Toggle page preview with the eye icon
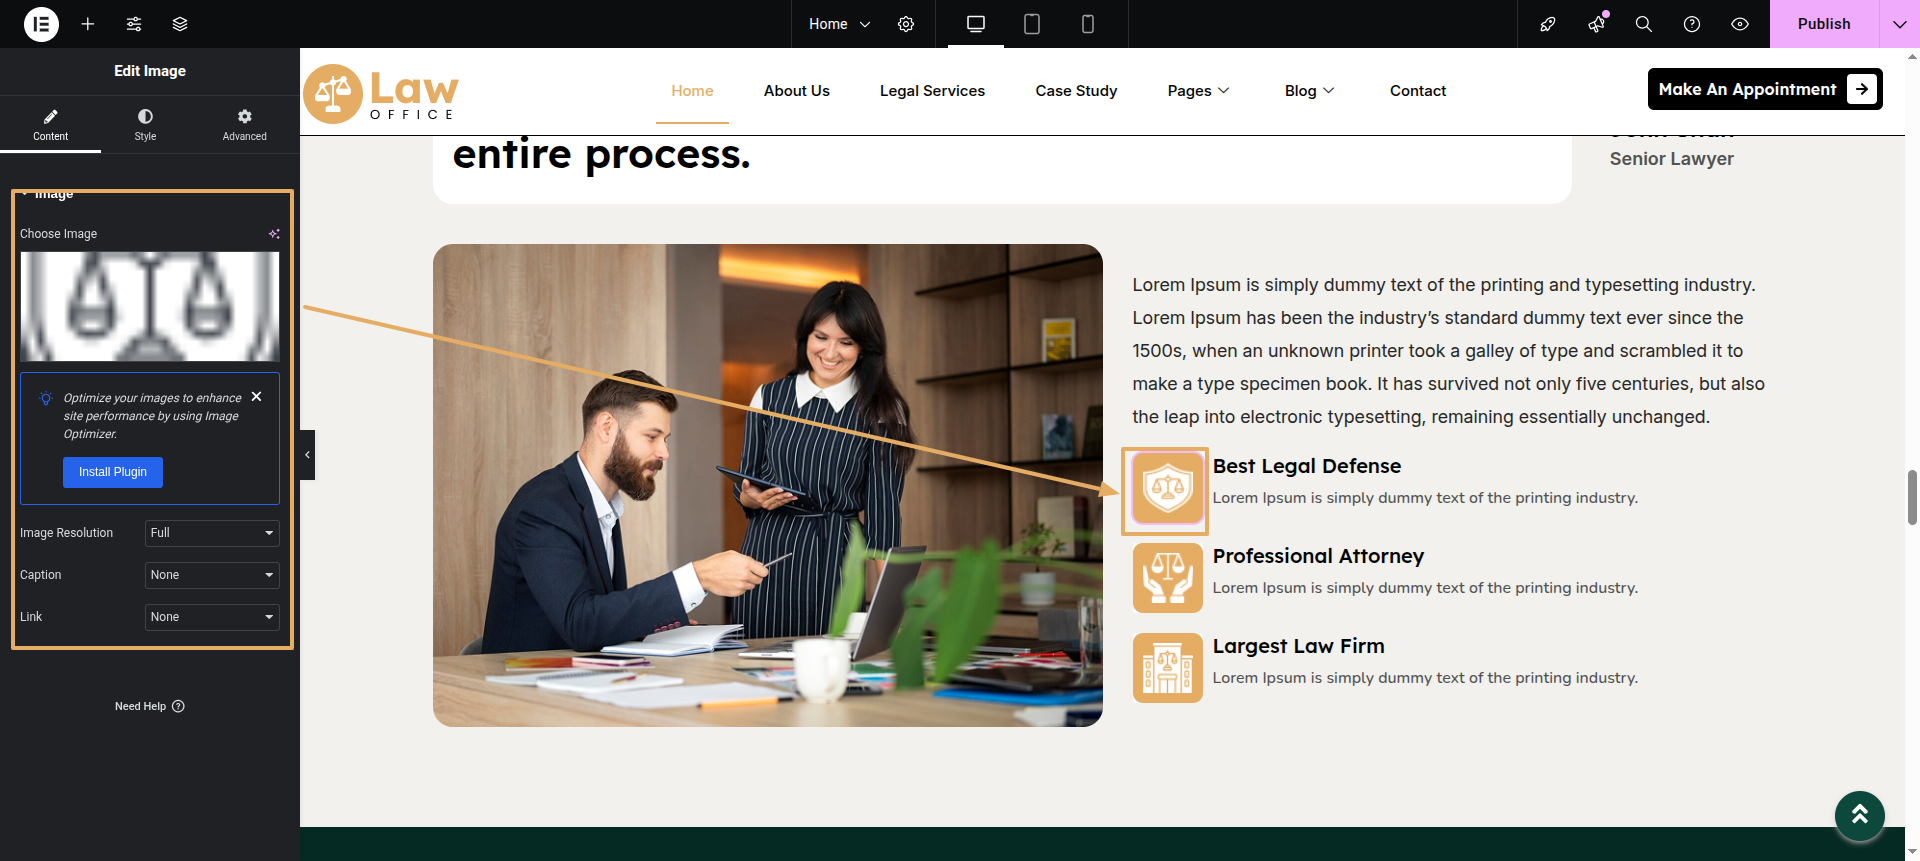The height and width of the screenshot is (861, 1920). tap(1740, 24)
